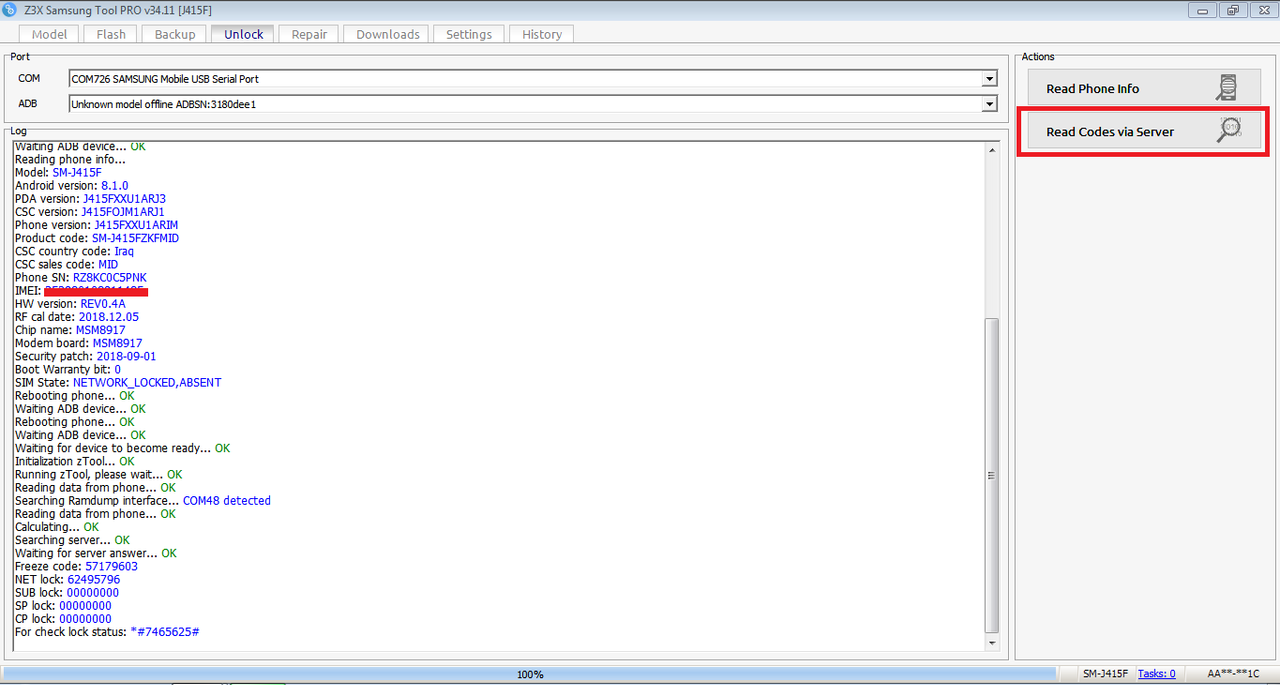
Task: Click the Phone SN value RZ8KC0C5PNK
Action: click(110, 277)
